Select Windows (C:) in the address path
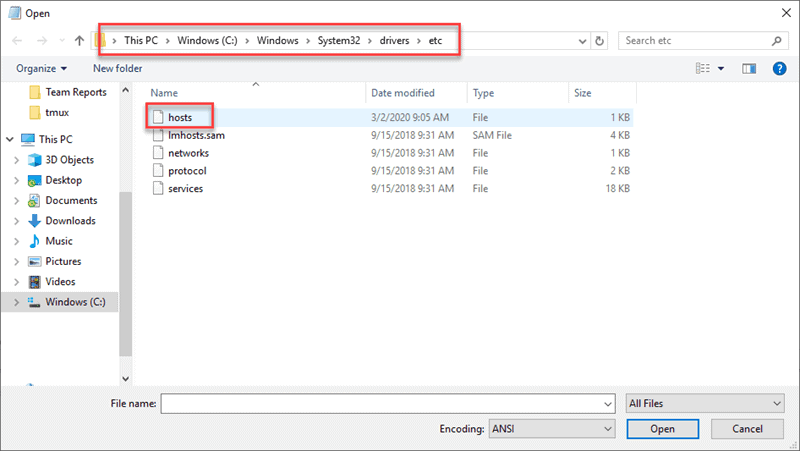Screen dimensions: 800x451 207,40
